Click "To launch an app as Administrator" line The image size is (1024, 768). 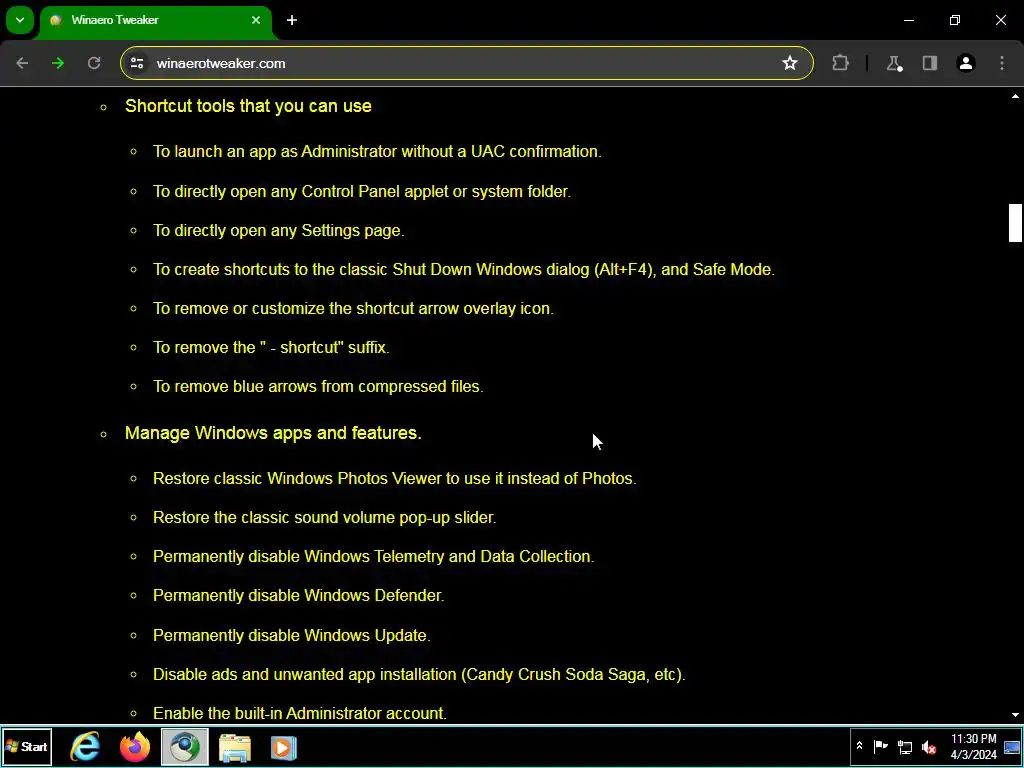click(377, 152)
